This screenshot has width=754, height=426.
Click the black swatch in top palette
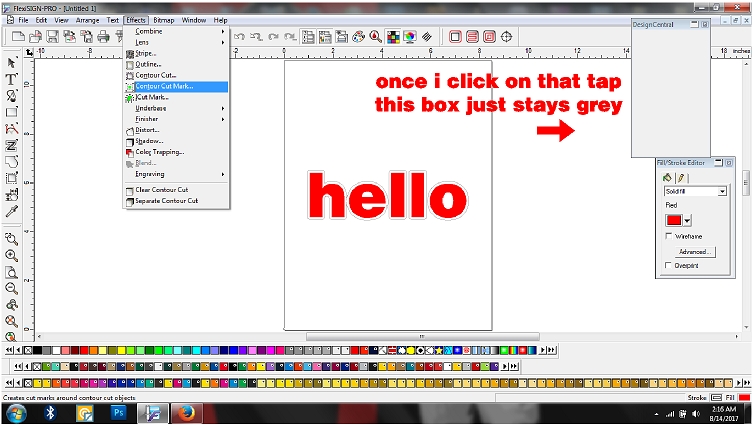[x=38, y=350]
